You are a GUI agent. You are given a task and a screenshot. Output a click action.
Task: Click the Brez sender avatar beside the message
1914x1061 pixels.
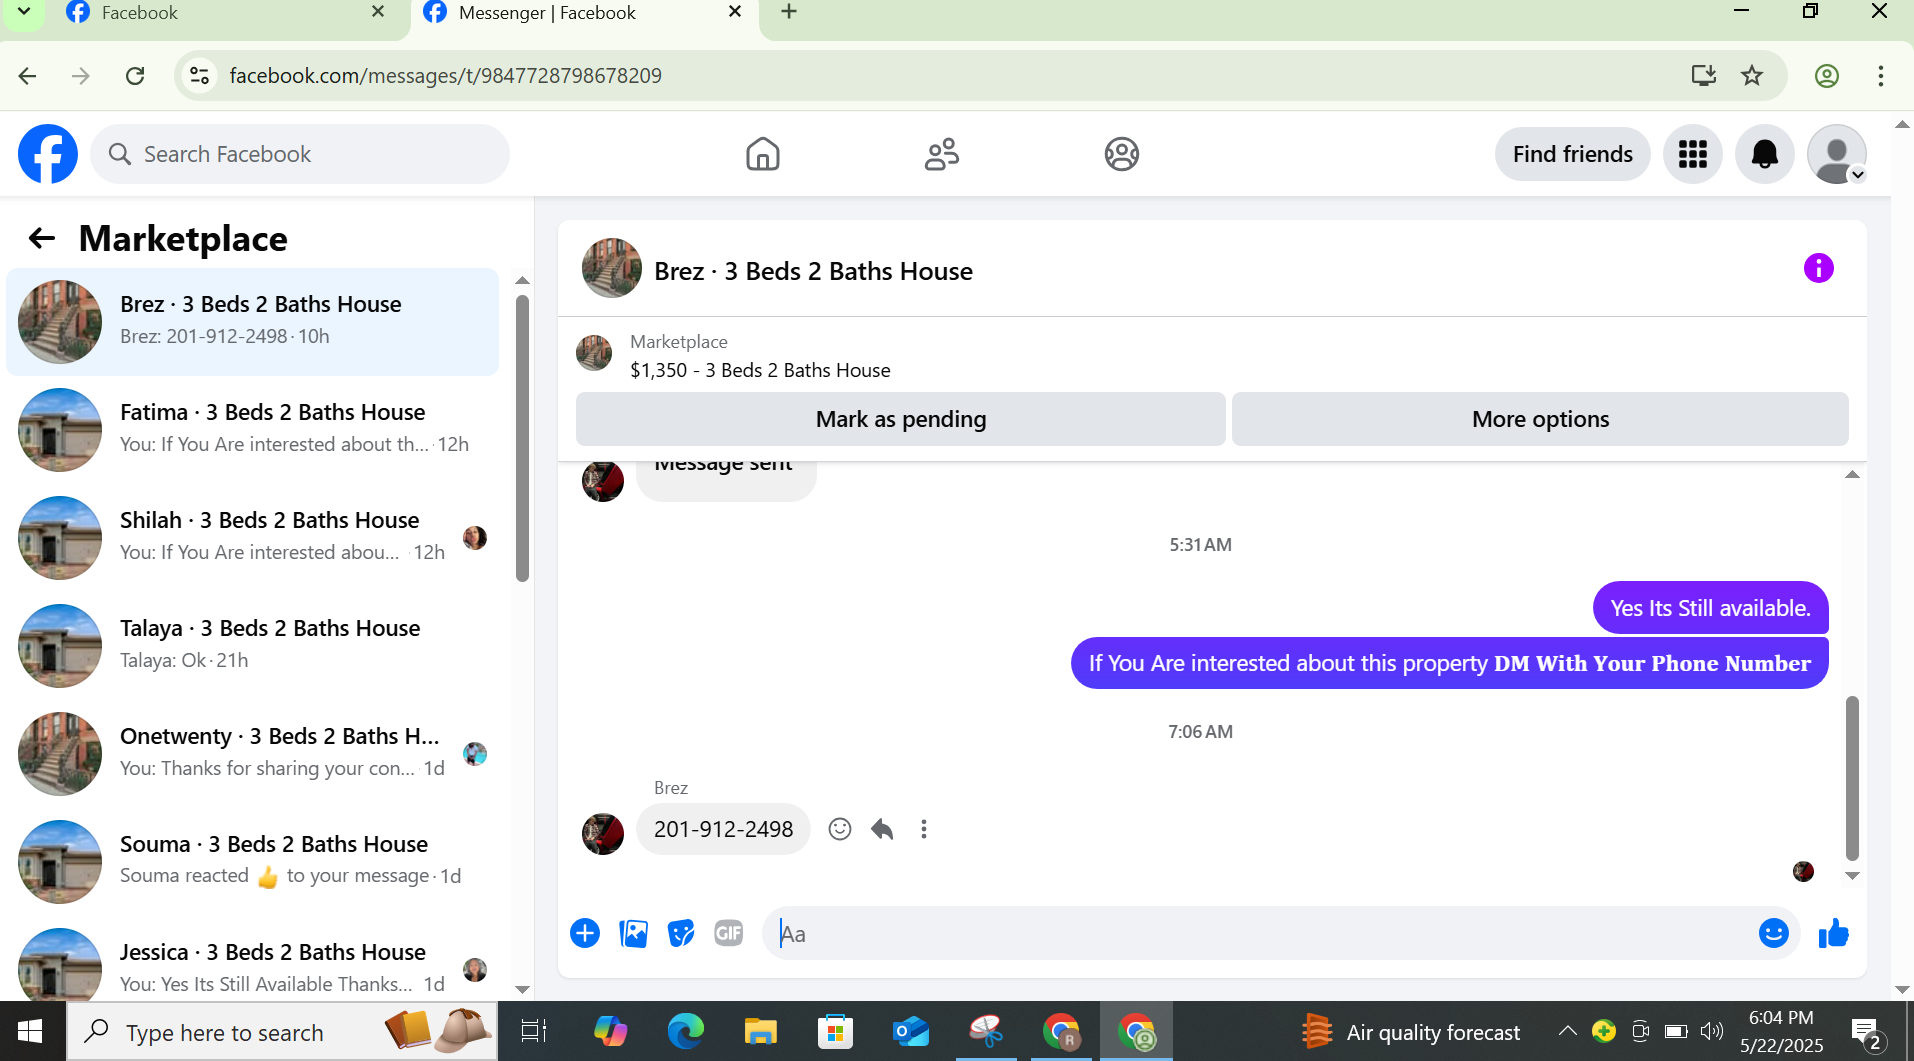pyautogui.click(x=603, y=833)
